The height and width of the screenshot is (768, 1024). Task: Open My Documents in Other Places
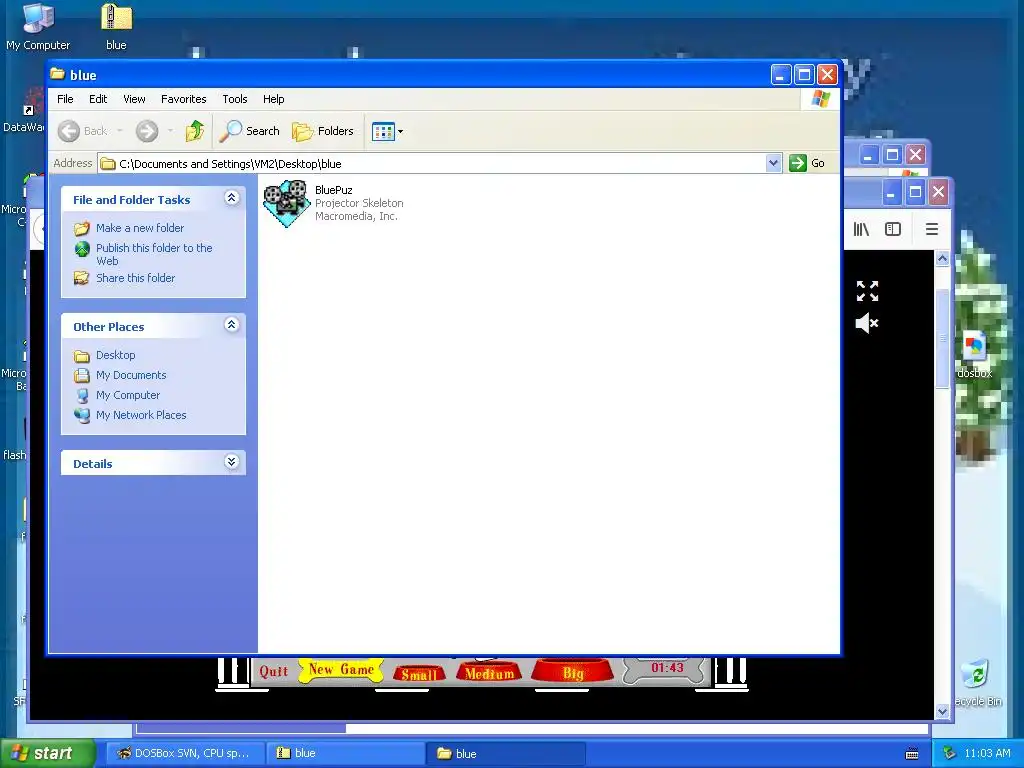[131, 376]
